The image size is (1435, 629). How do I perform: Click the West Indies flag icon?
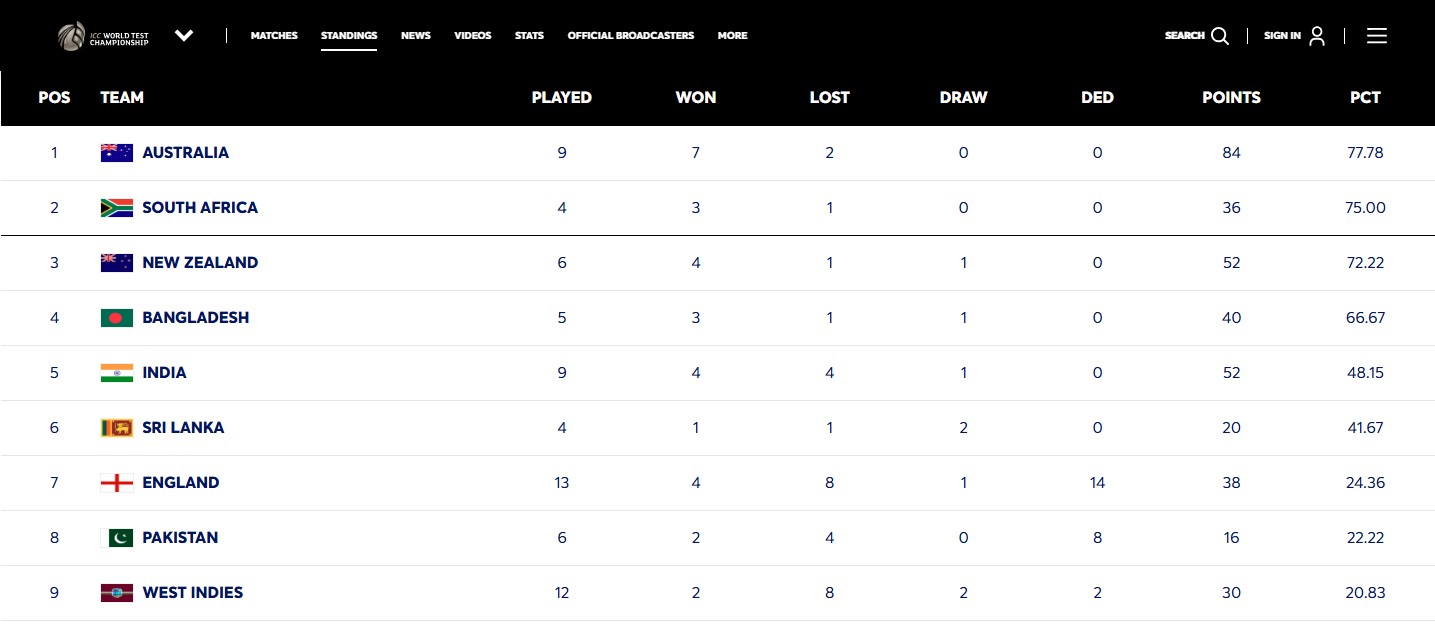click(x=117, y=593)
